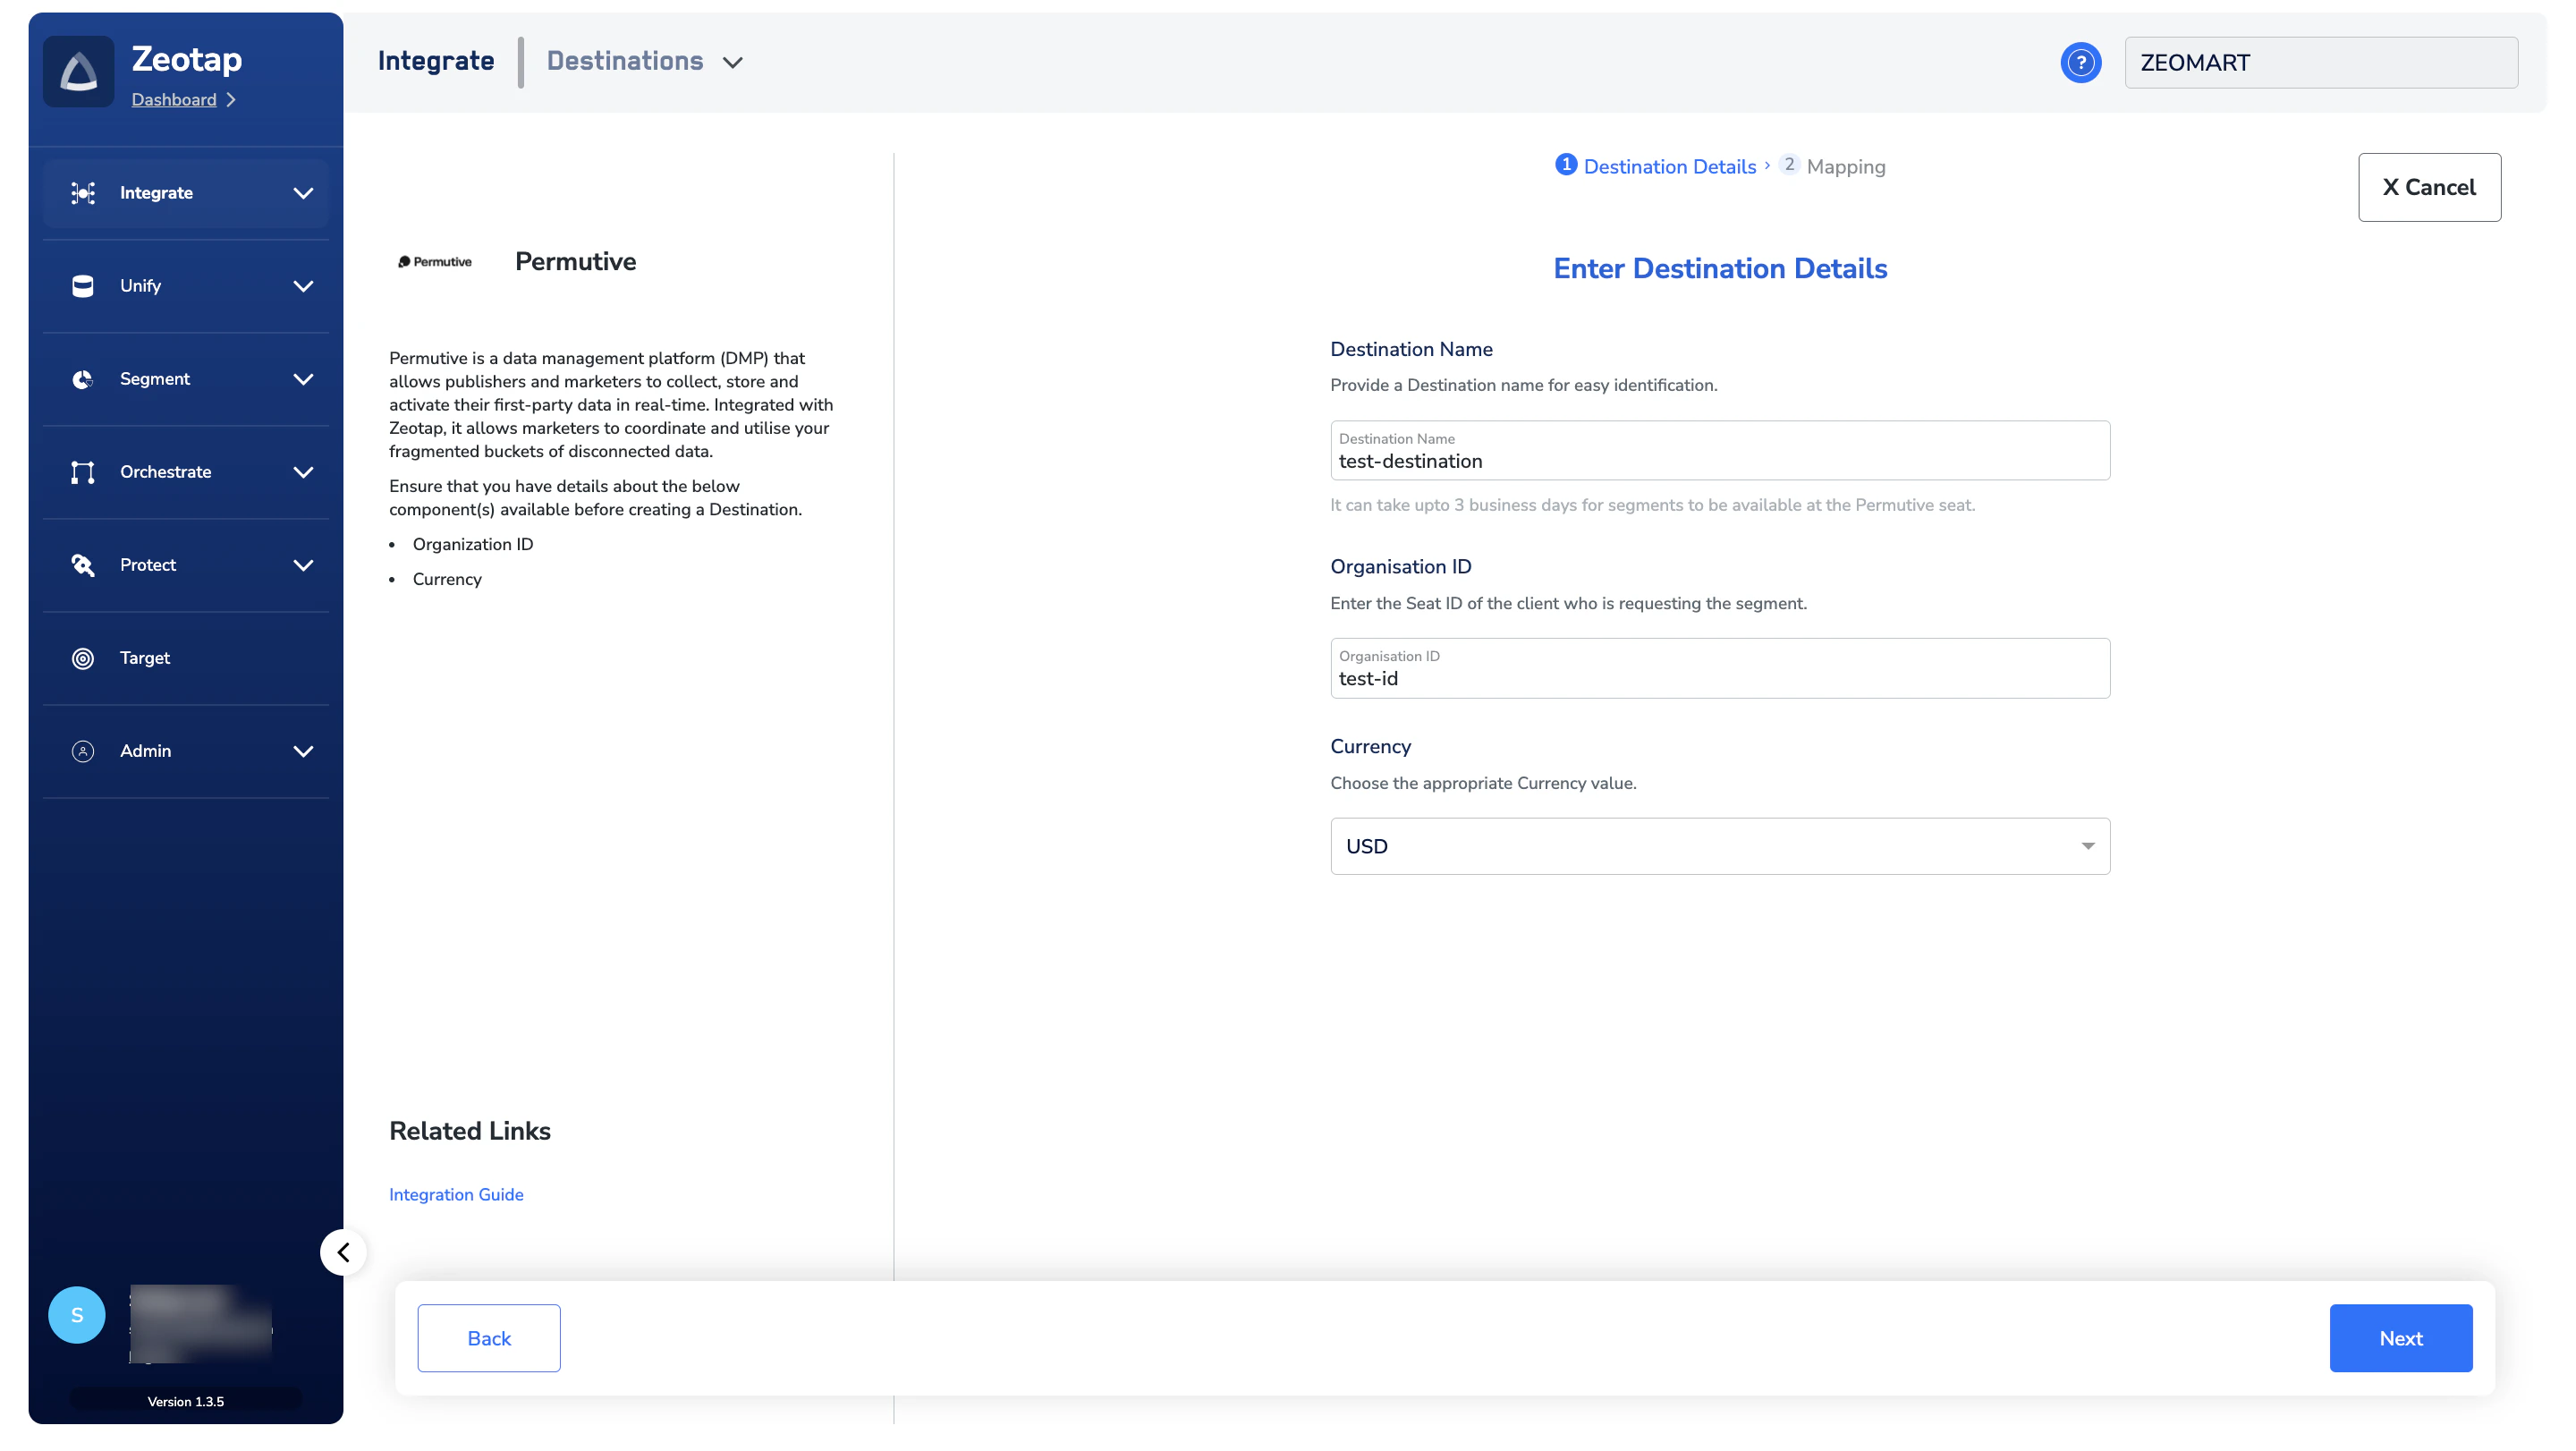Open the USD currency dropdown

coord(1720,846)
